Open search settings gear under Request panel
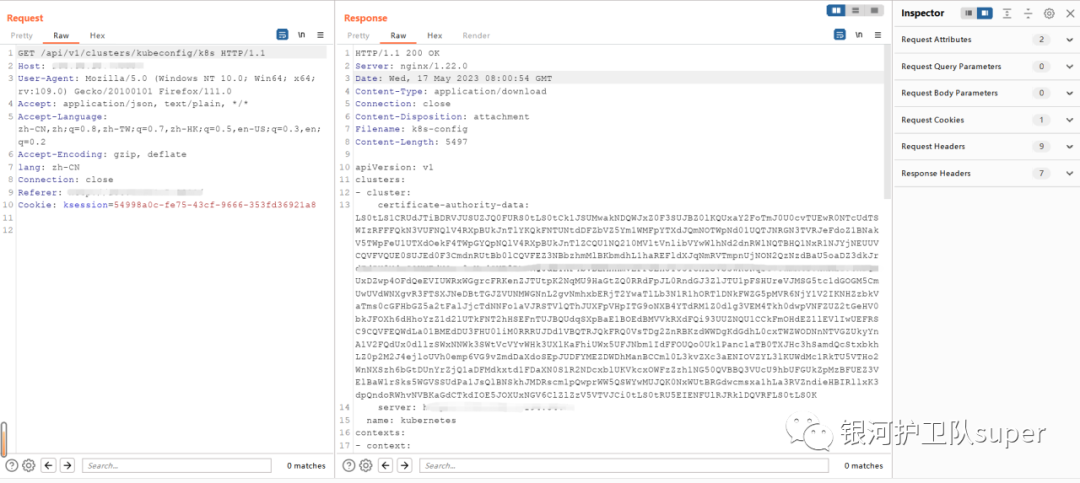 (28, 466)
